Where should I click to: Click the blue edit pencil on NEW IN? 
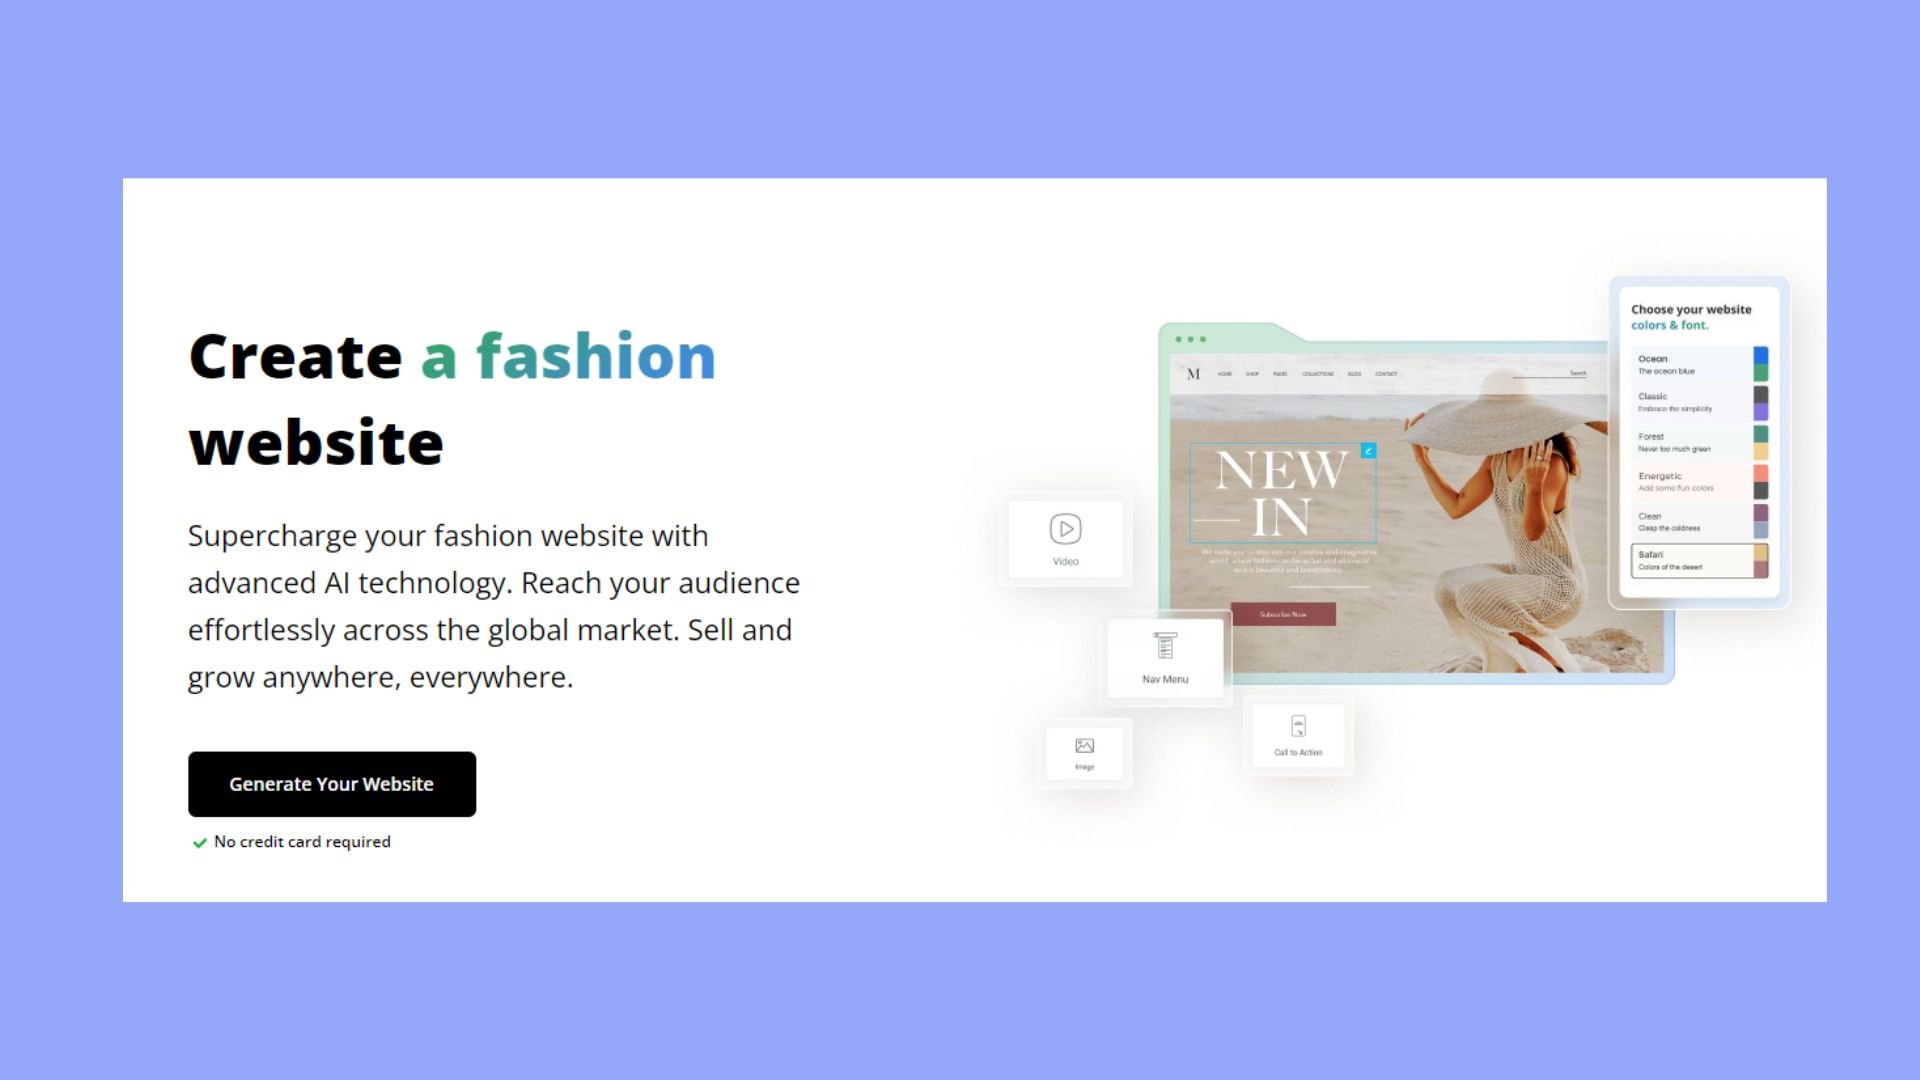1368,451
